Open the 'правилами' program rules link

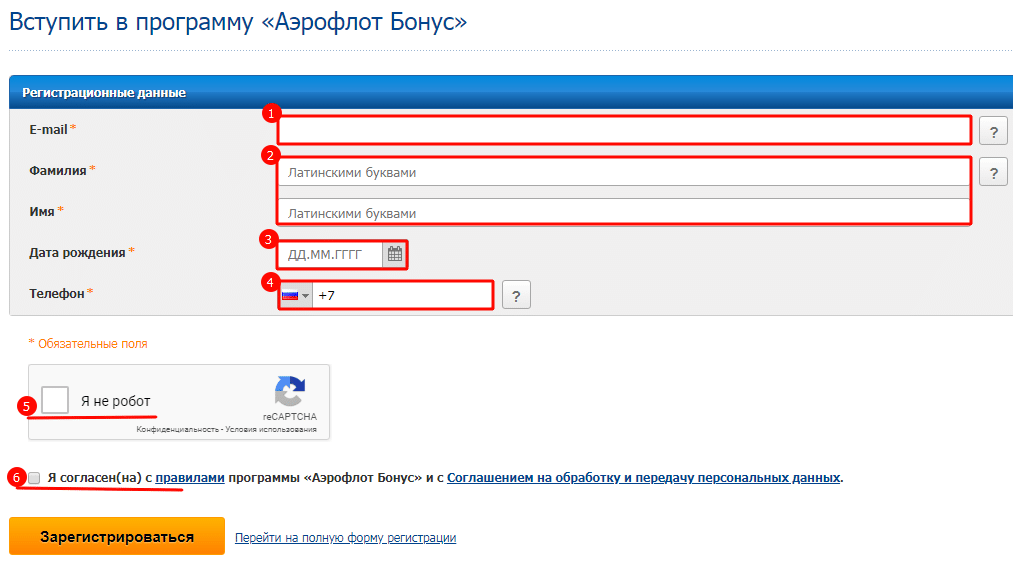(x=190, y=478)
